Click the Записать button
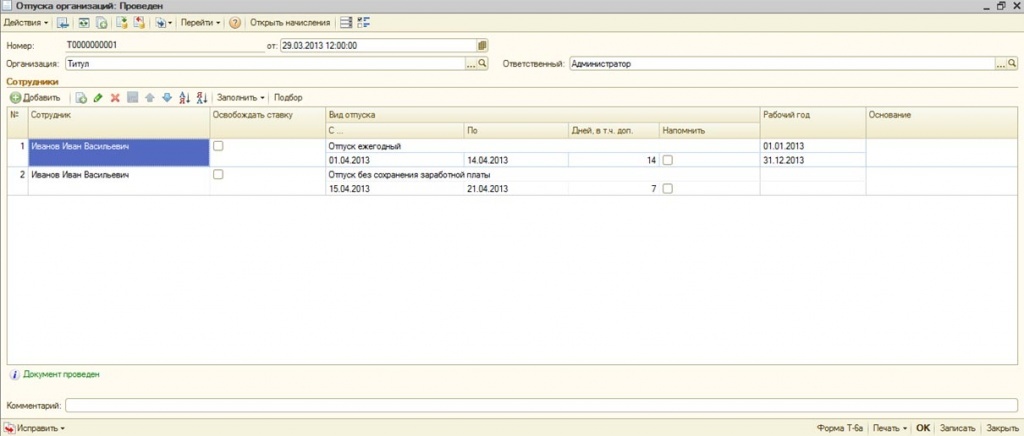 [x=957, y=428]
